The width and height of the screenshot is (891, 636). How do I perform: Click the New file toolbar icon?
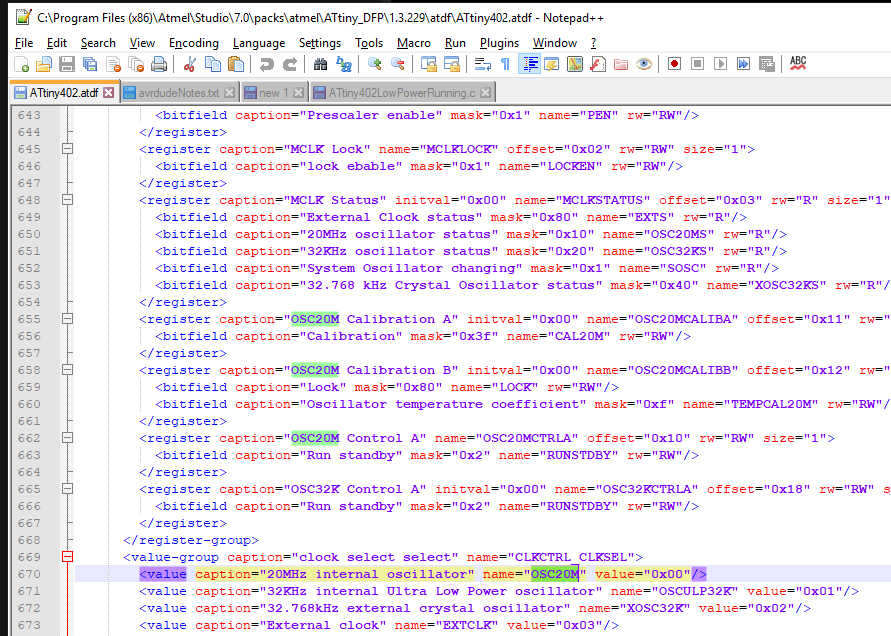(21, 64)
